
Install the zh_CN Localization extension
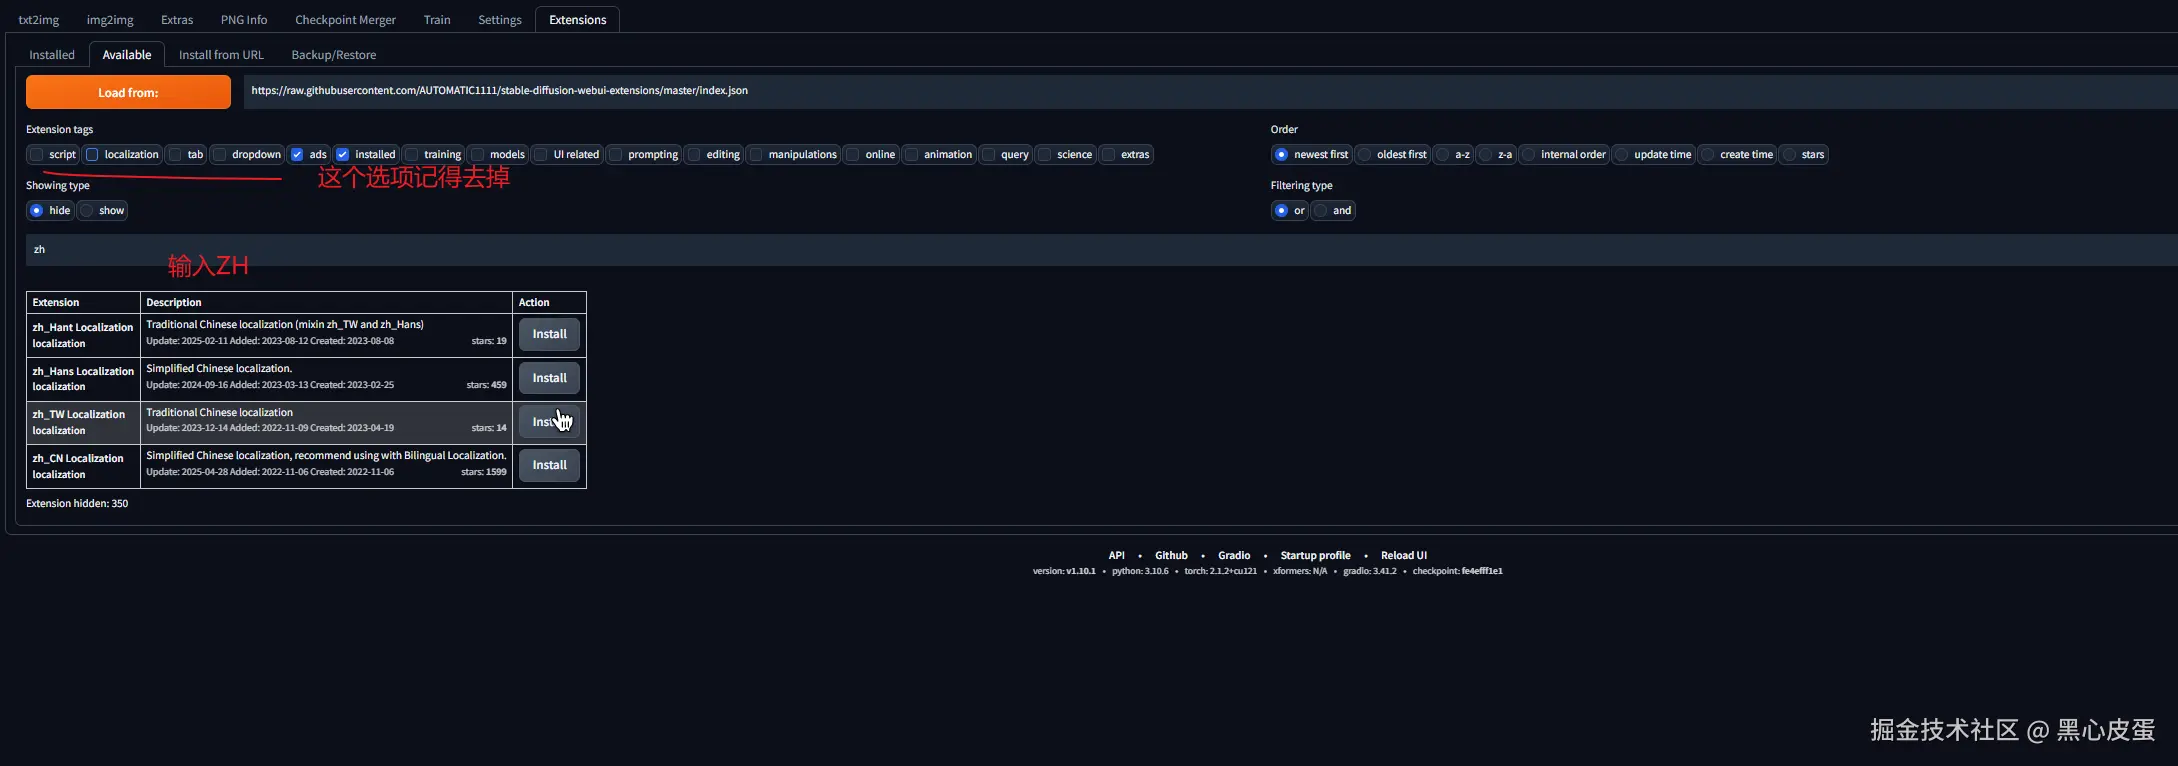549,465
